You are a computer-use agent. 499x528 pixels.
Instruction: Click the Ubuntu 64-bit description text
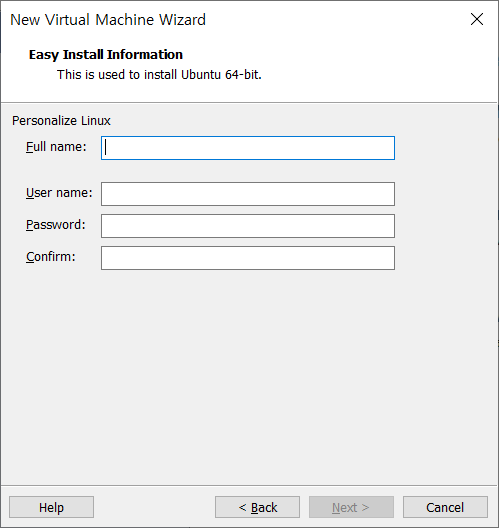159,75
